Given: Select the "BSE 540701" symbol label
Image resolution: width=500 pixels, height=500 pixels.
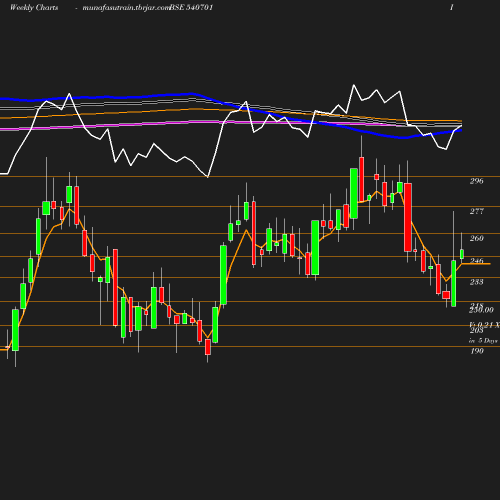Looking at the screenshot, I should tap(191, 7).
